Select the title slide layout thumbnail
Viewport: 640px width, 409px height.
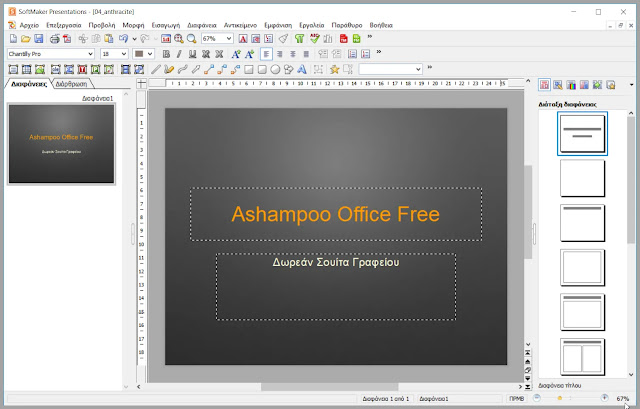tap(582, 133)
